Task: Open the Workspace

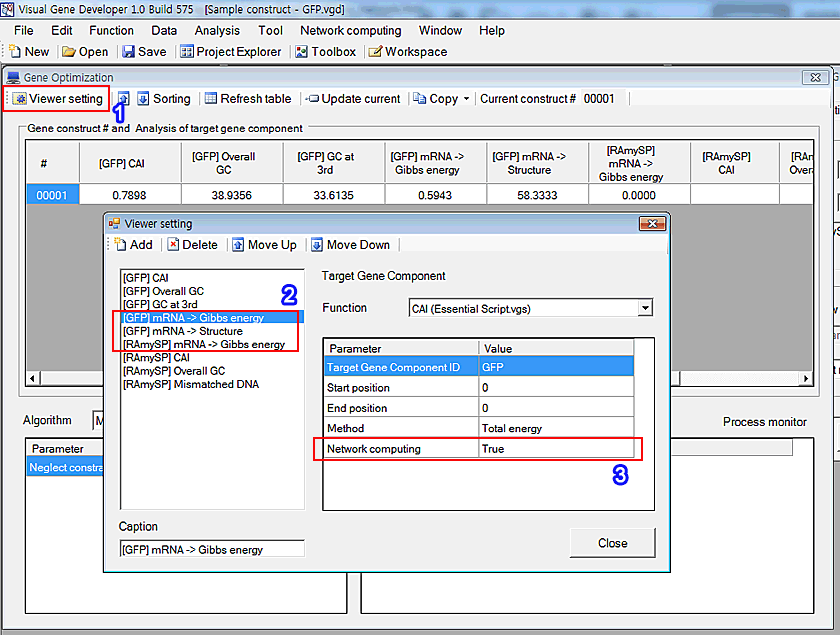Action: 408,51
